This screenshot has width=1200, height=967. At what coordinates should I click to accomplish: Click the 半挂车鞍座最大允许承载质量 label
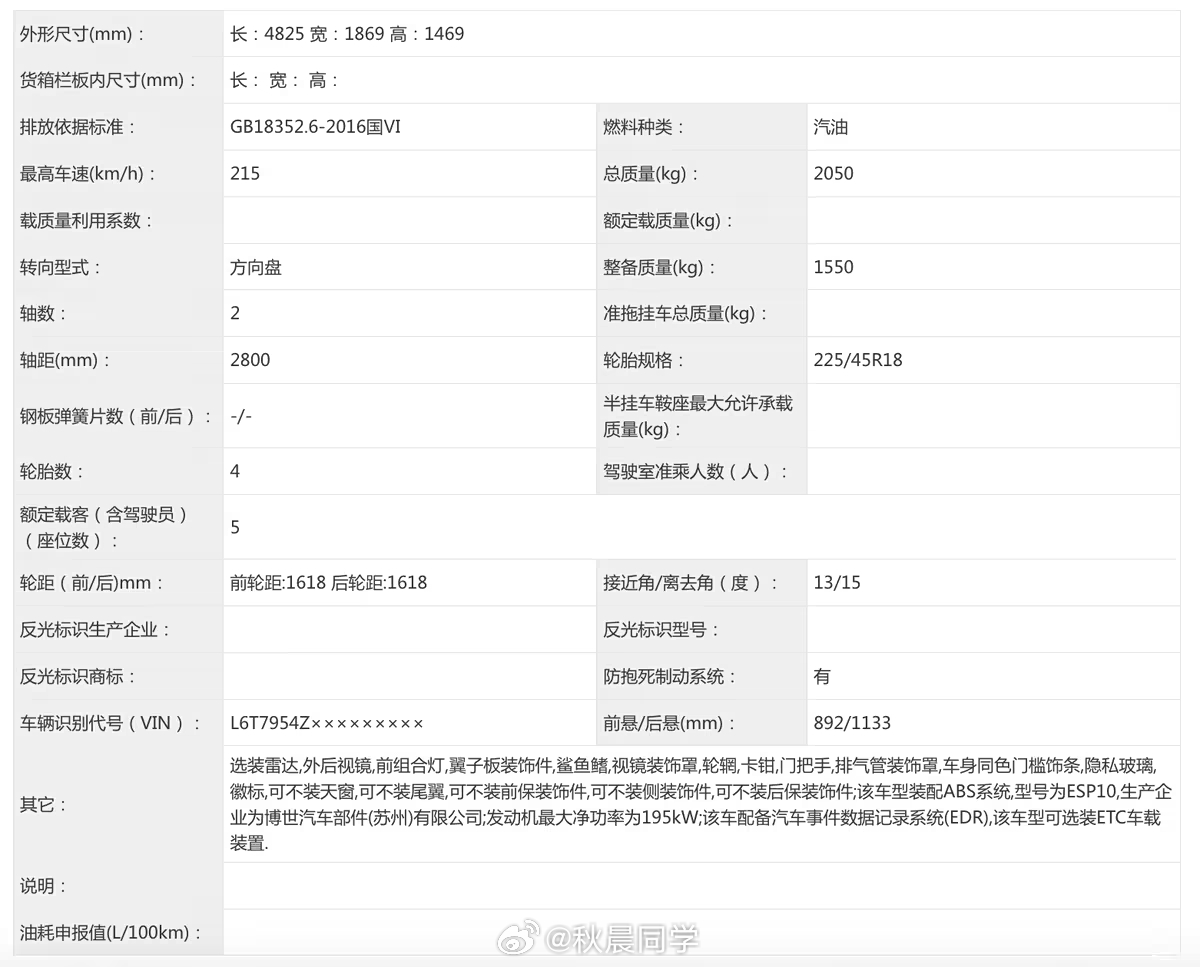pos(698,416)
